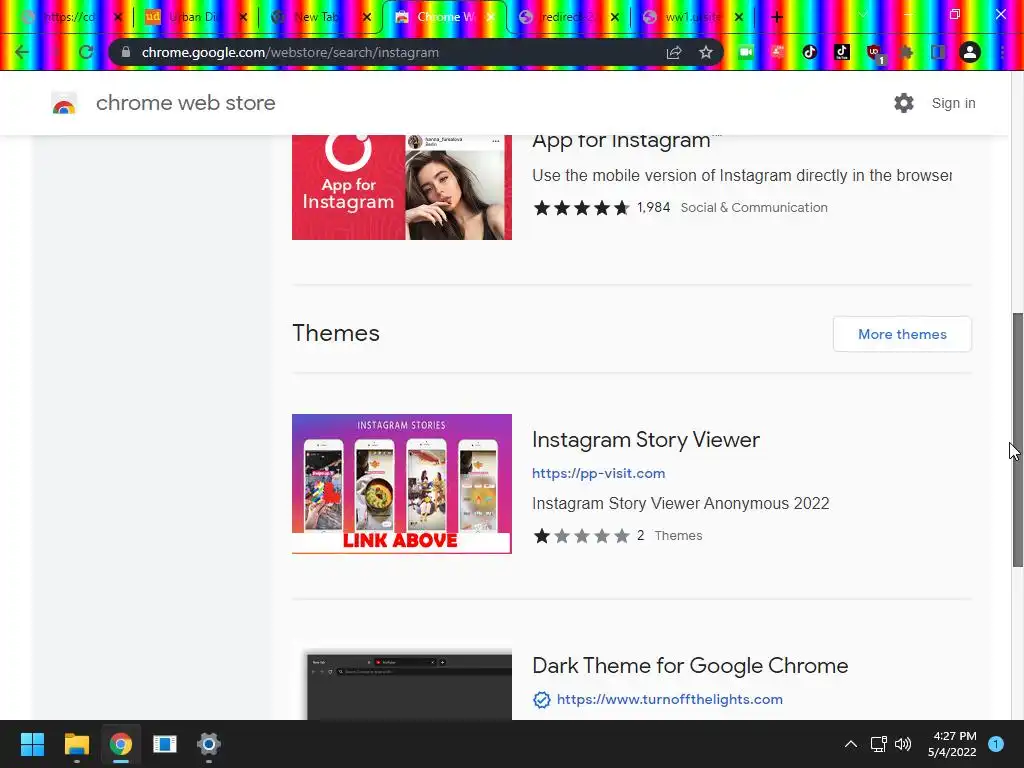
Task: Open the square TikTok extension icon
Action: click(842, 52)
